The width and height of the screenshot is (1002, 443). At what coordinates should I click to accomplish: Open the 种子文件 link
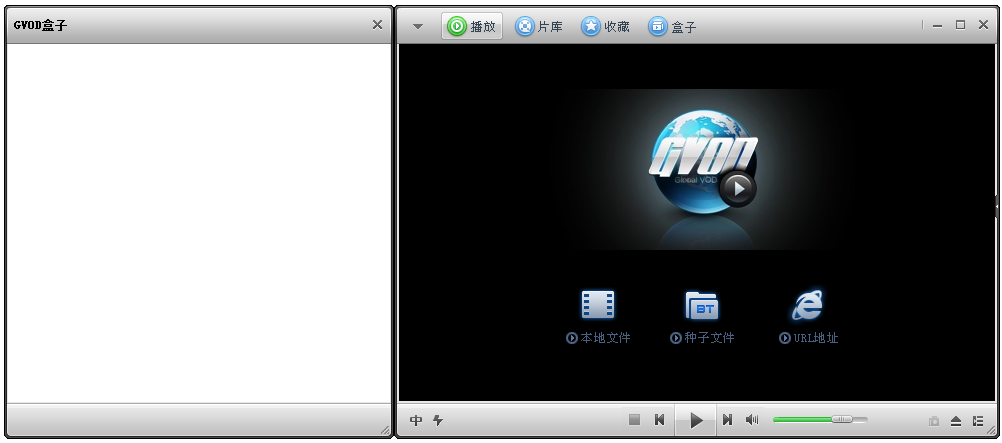pyautogui.click(x=702, y=338)
